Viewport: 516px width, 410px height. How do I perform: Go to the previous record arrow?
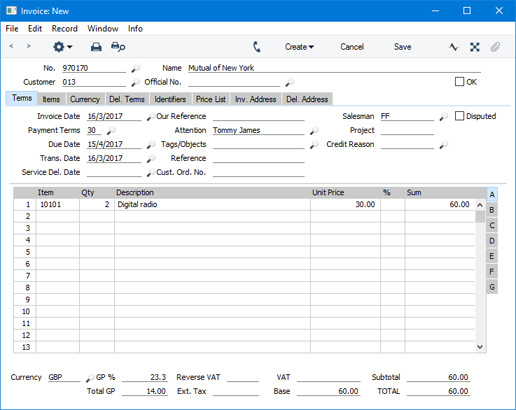pos(11,46)
